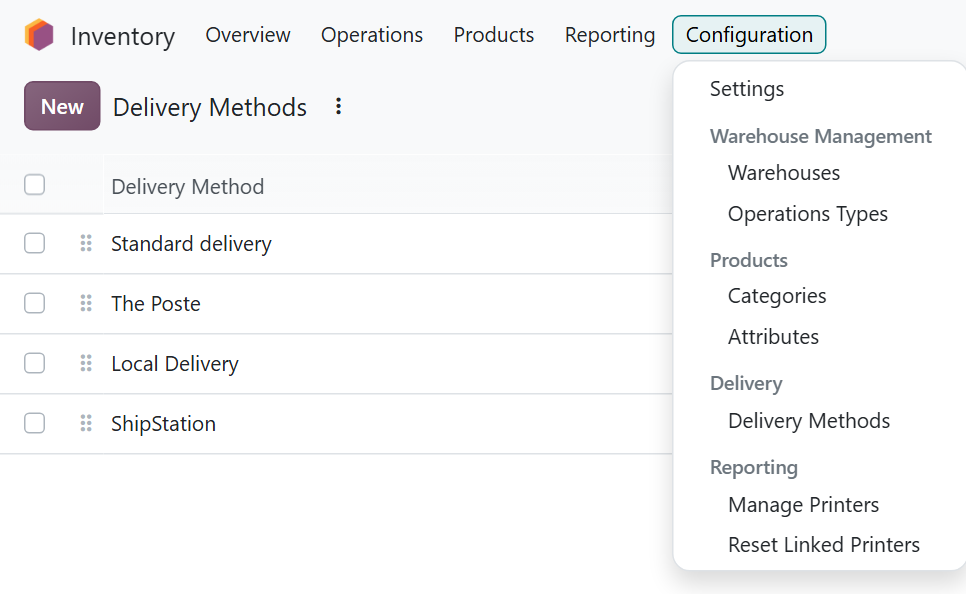Sort by Delivery Method column header

[187, 187]
